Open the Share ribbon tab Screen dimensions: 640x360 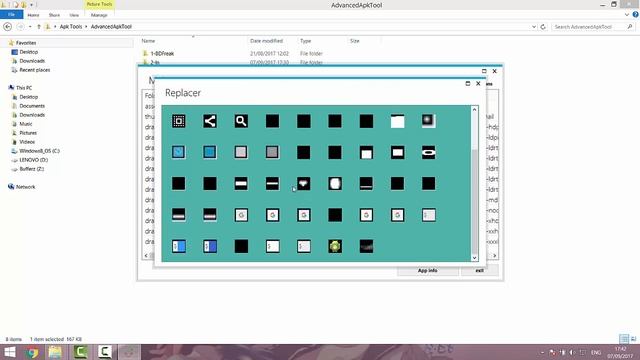54,15
